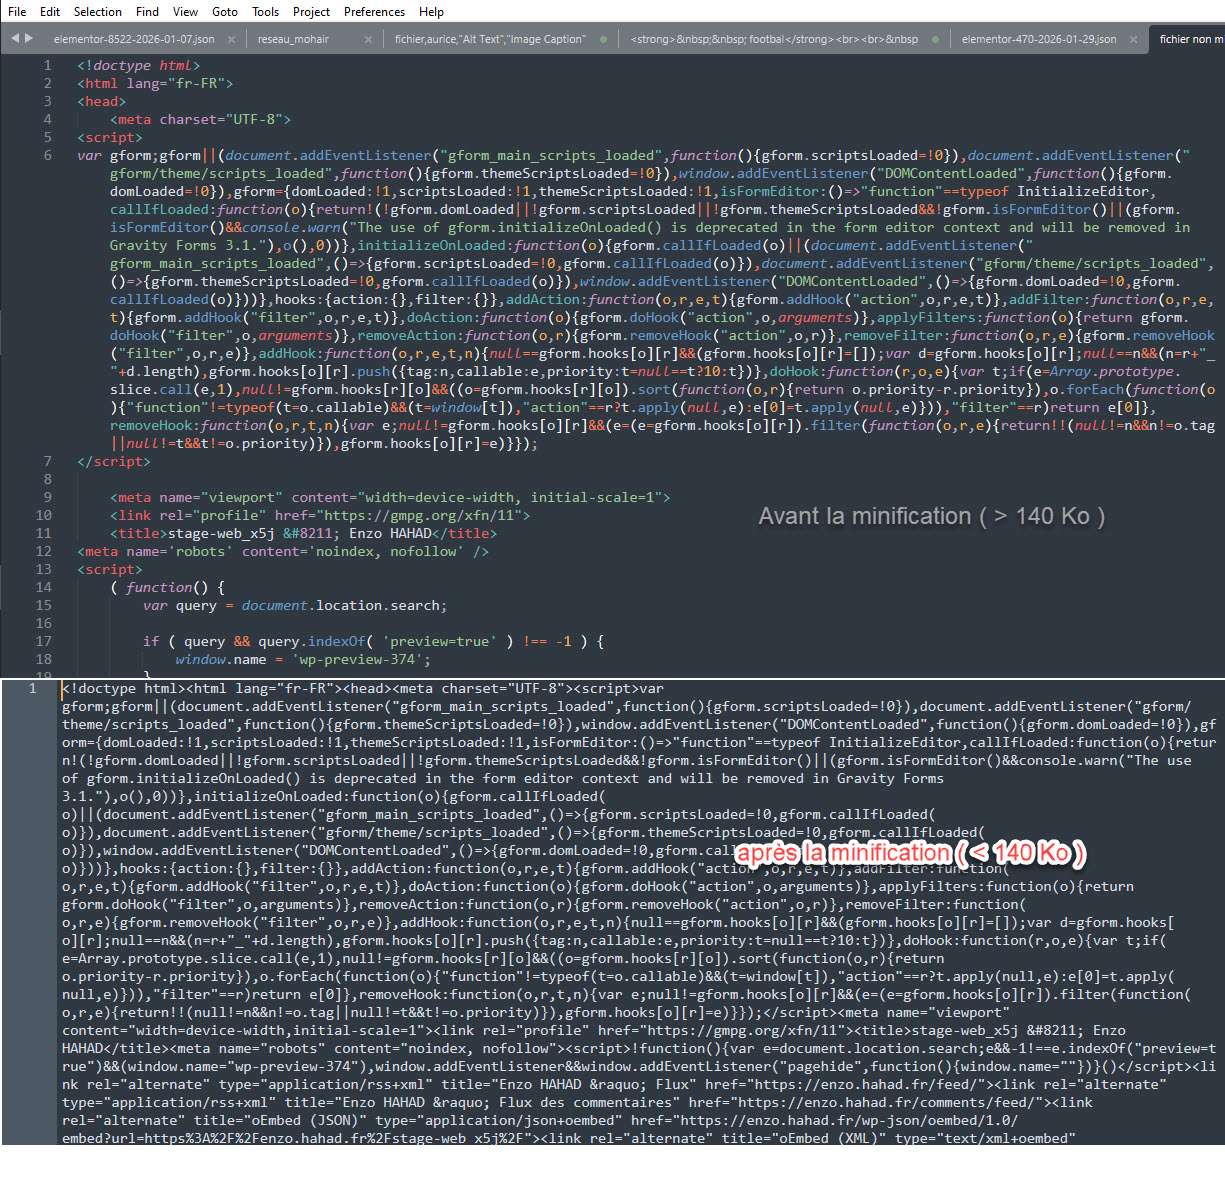The width and height of the screenshot is (1225, 1178).
Task: Open the Help menu
Action: pyautogui.click(x=431, y=11)
